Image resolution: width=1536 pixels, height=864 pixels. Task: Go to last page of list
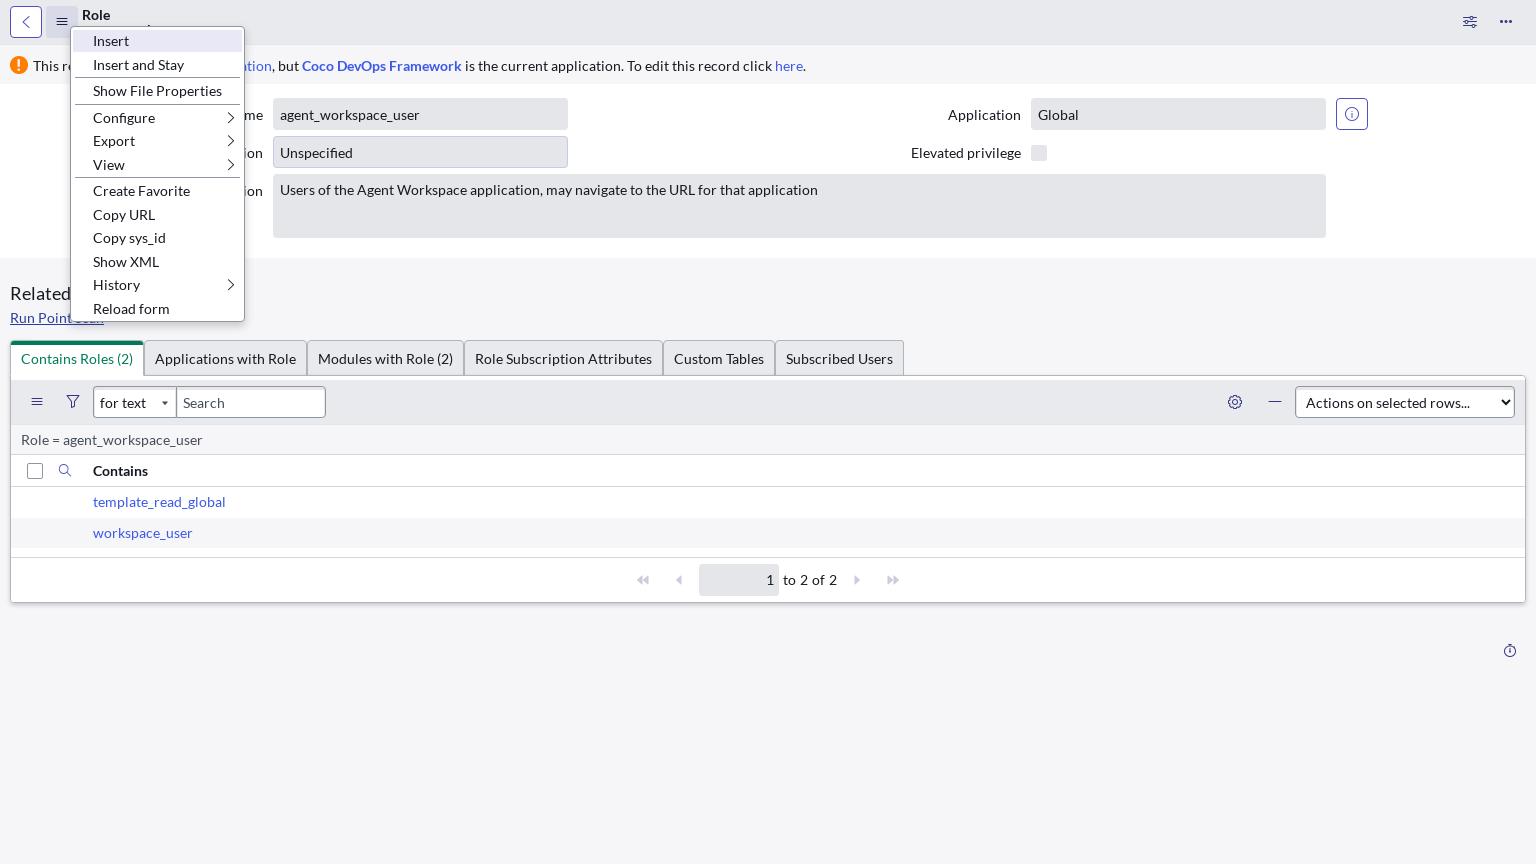(893, 580)
